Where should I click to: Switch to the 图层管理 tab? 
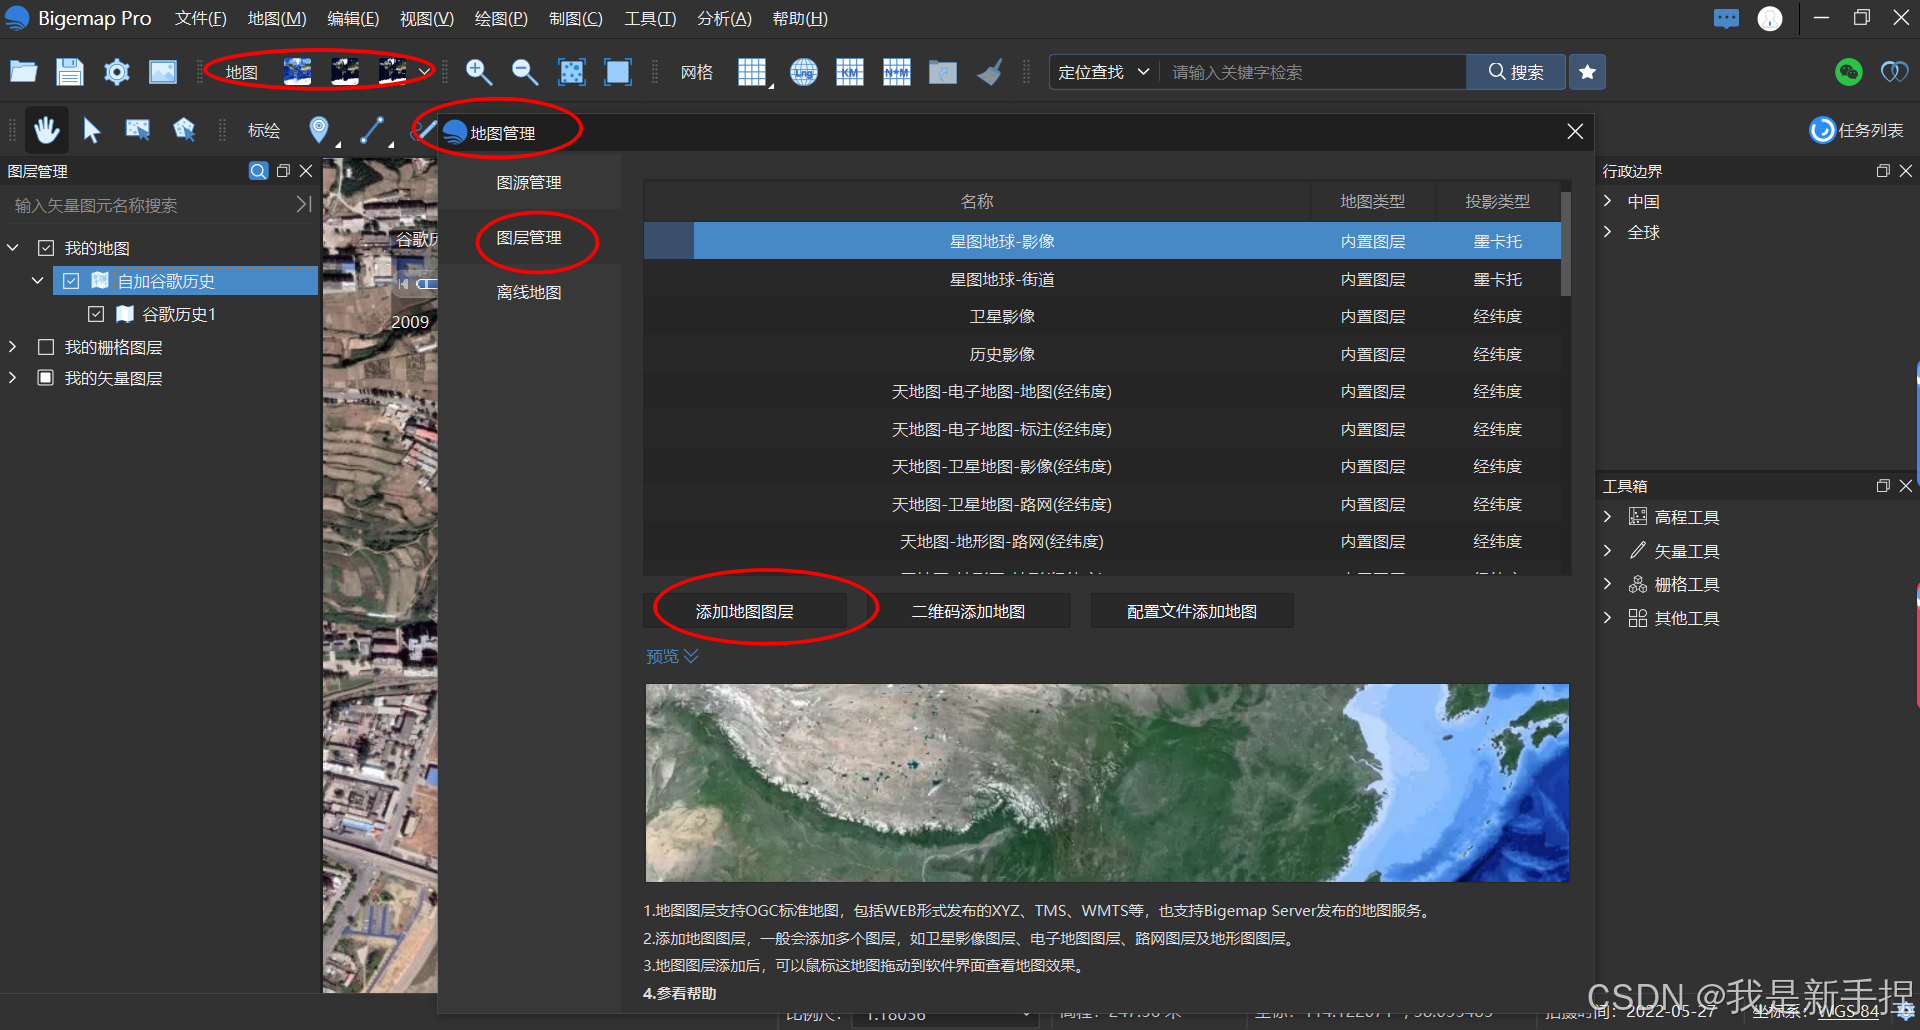tap(529, 238)
